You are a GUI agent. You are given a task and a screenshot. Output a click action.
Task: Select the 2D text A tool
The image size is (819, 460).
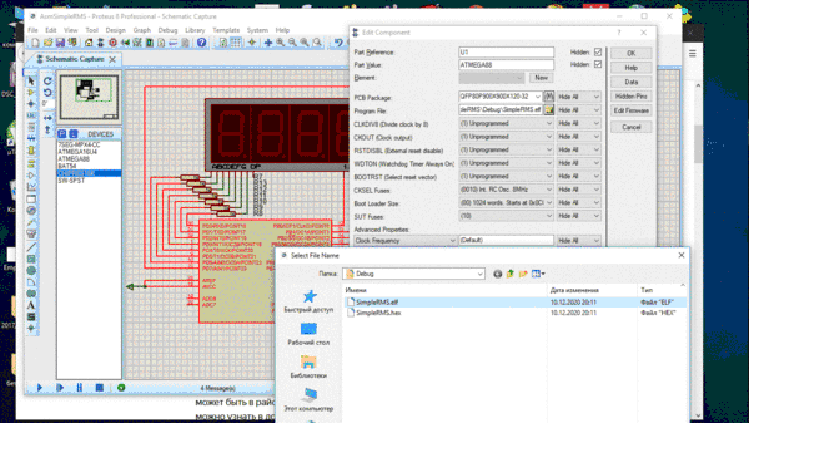click(31, 305)
